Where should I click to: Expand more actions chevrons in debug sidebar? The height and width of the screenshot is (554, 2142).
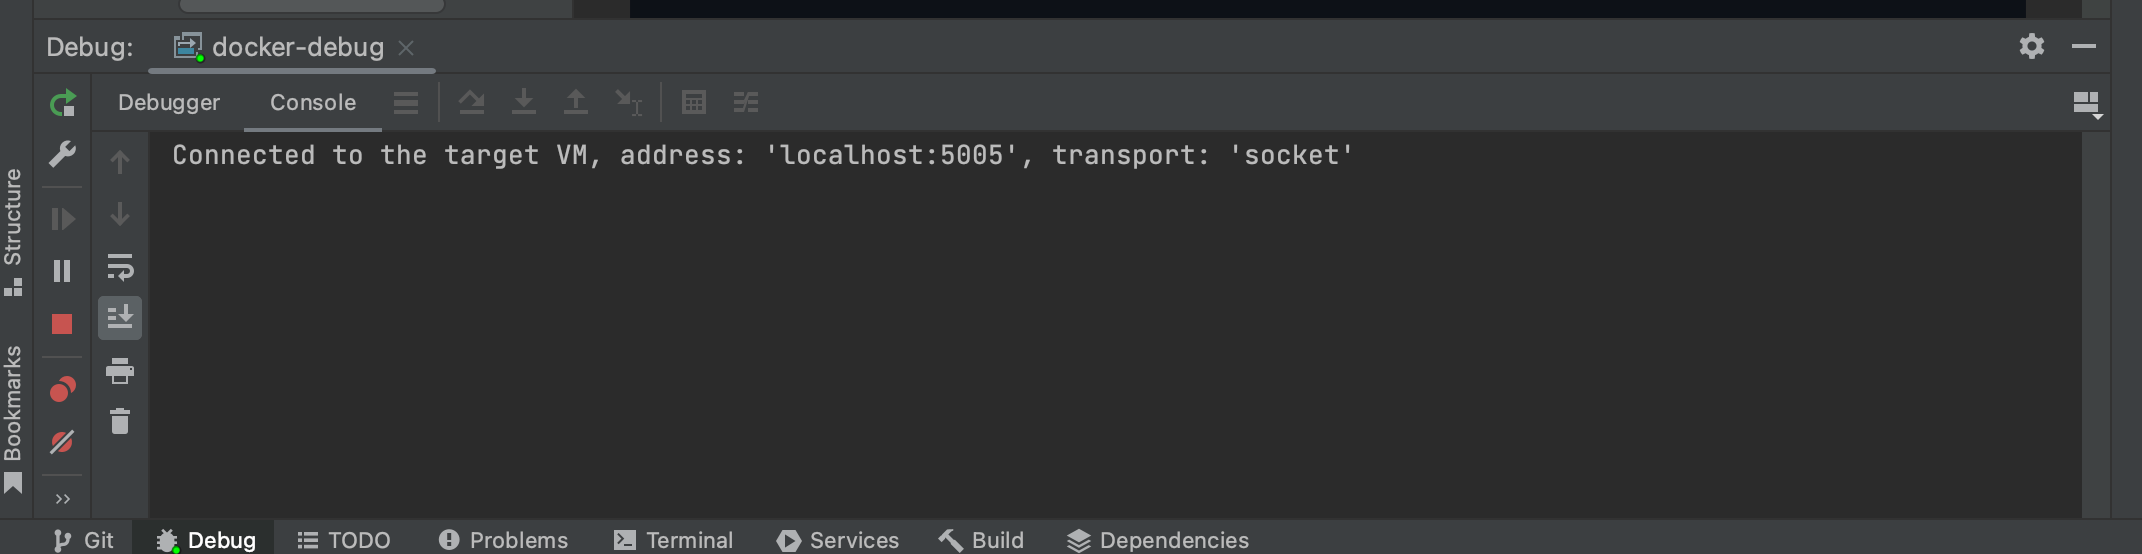63,499
